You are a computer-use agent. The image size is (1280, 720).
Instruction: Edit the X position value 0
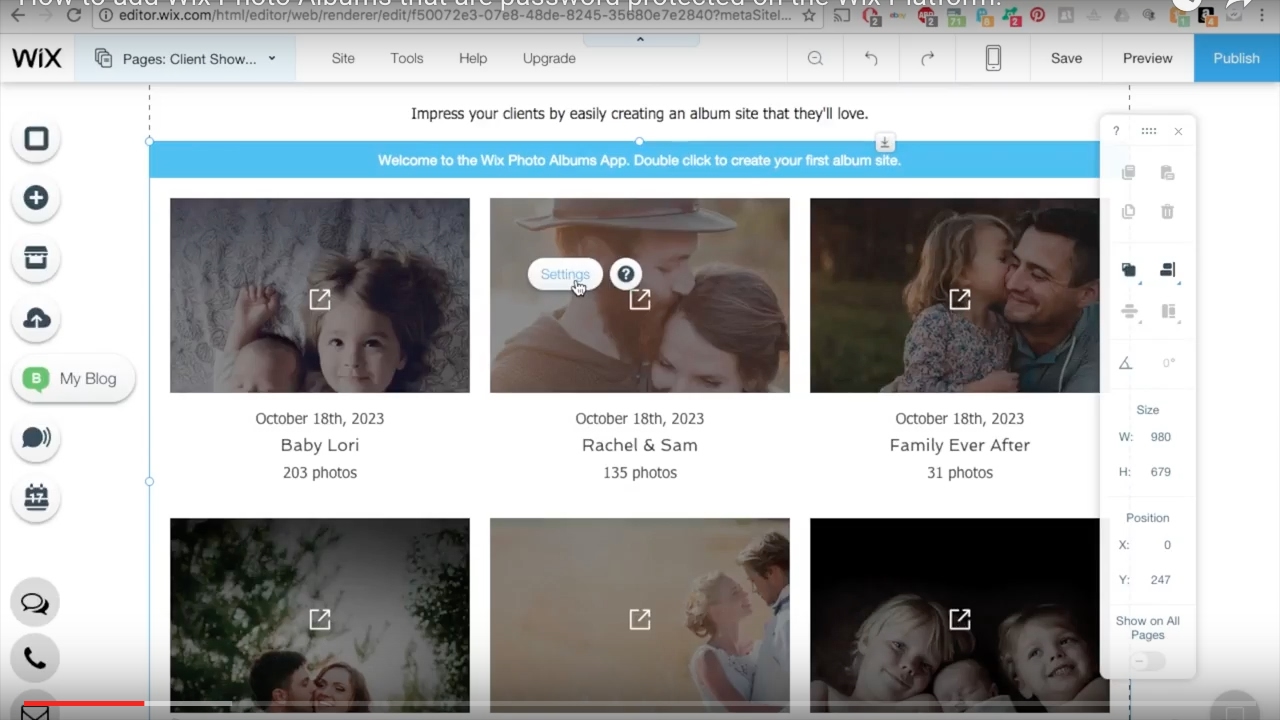tap(1166, 545)
